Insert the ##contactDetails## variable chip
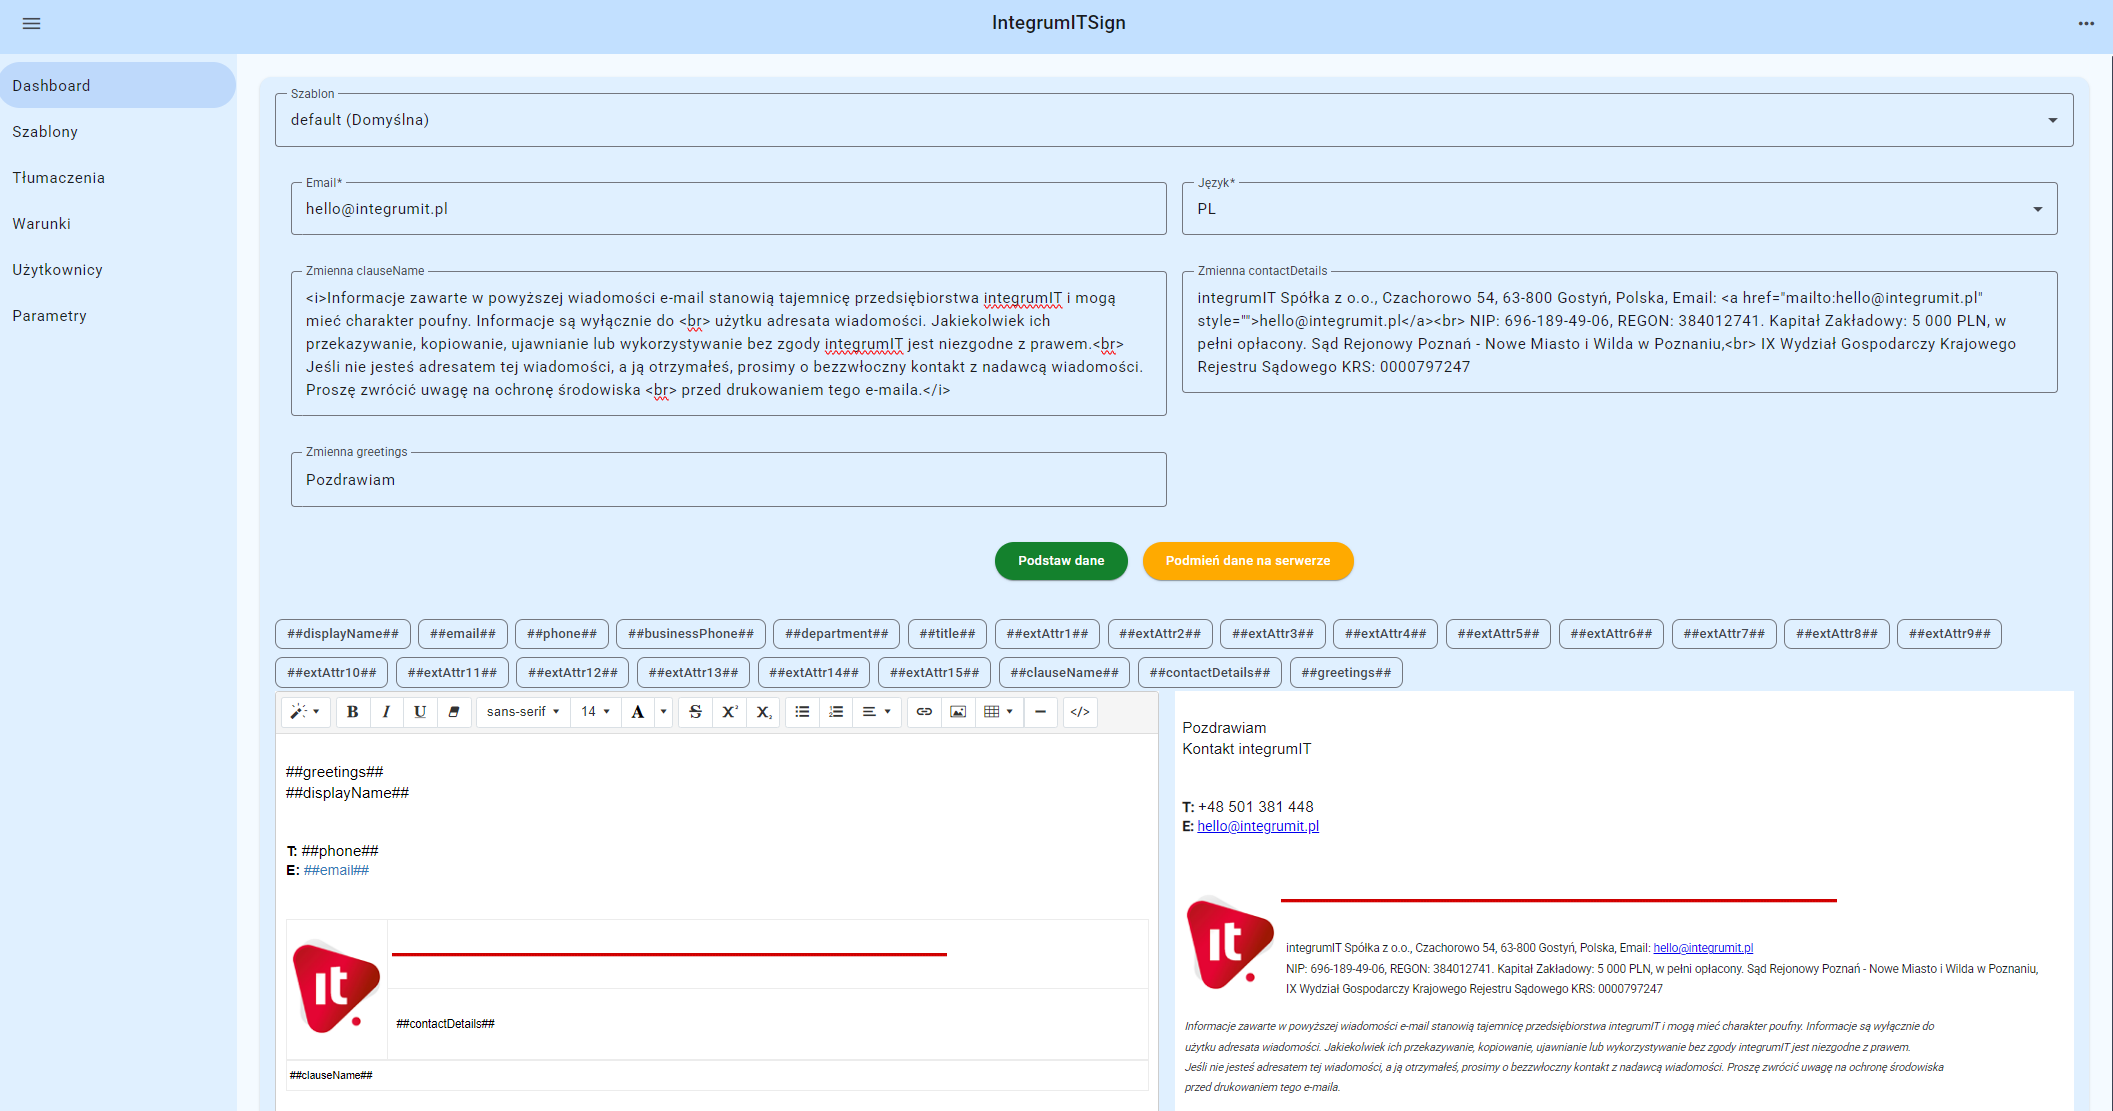The image size is (2113, 1111). coord(1210,673)
